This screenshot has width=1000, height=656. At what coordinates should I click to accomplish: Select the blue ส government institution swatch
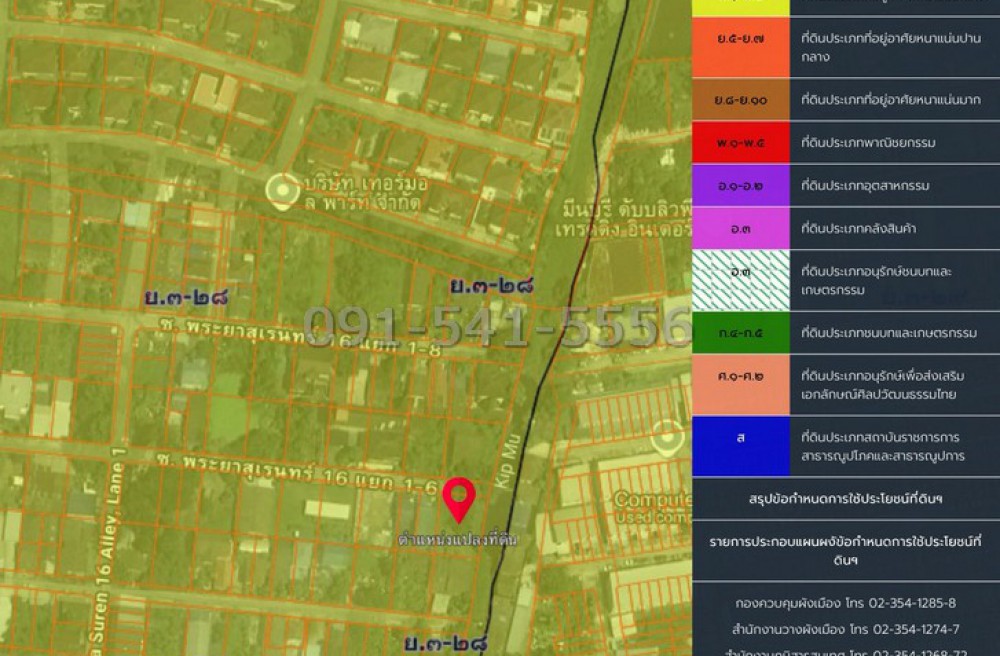click(740, 446)
